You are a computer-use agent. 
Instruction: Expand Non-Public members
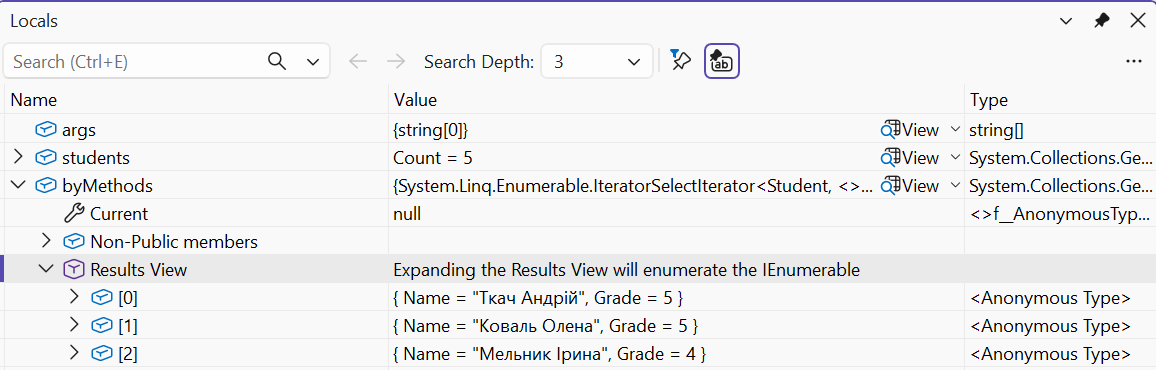tap(46, 240)
